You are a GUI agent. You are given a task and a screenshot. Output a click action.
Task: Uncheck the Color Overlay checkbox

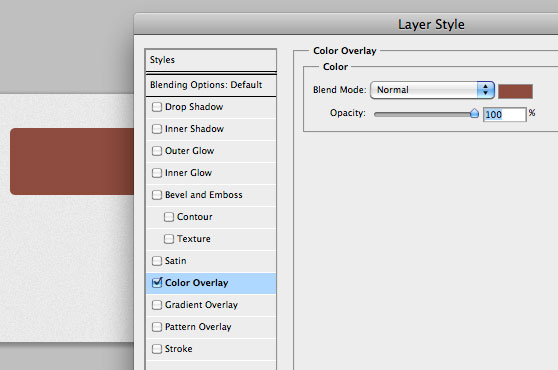(157, 283)
